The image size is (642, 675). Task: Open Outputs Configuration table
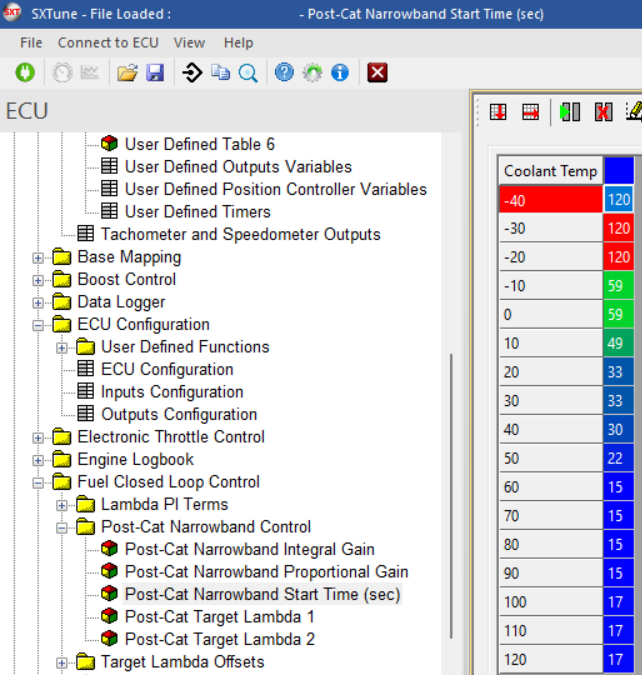coord(179,414)
